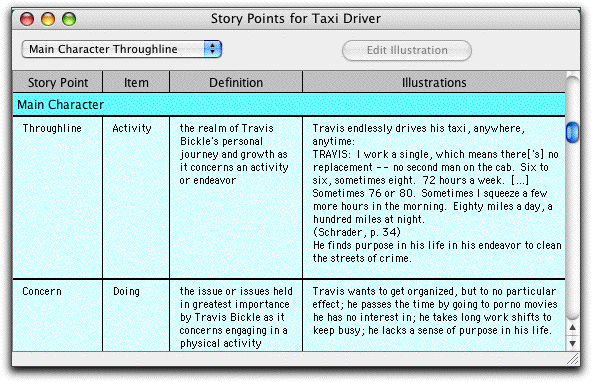Image resolution: width=592 pixels, height=382 pixels.
Task: Click the Story Point column header
Action: tap(58, 82)
